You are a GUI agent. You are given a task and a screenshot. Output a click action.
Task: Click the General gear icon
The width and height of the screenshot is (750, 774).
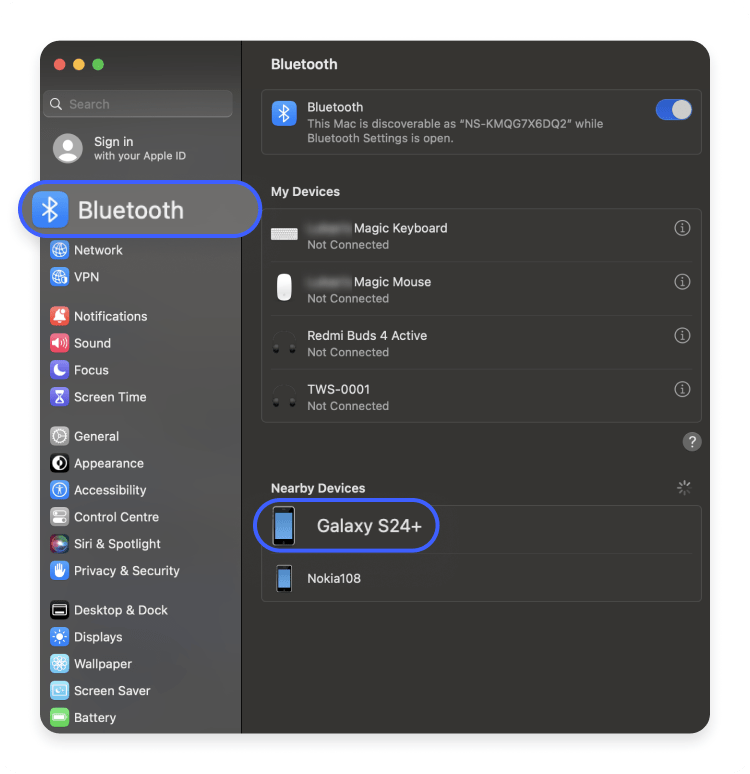click(59, 436)
